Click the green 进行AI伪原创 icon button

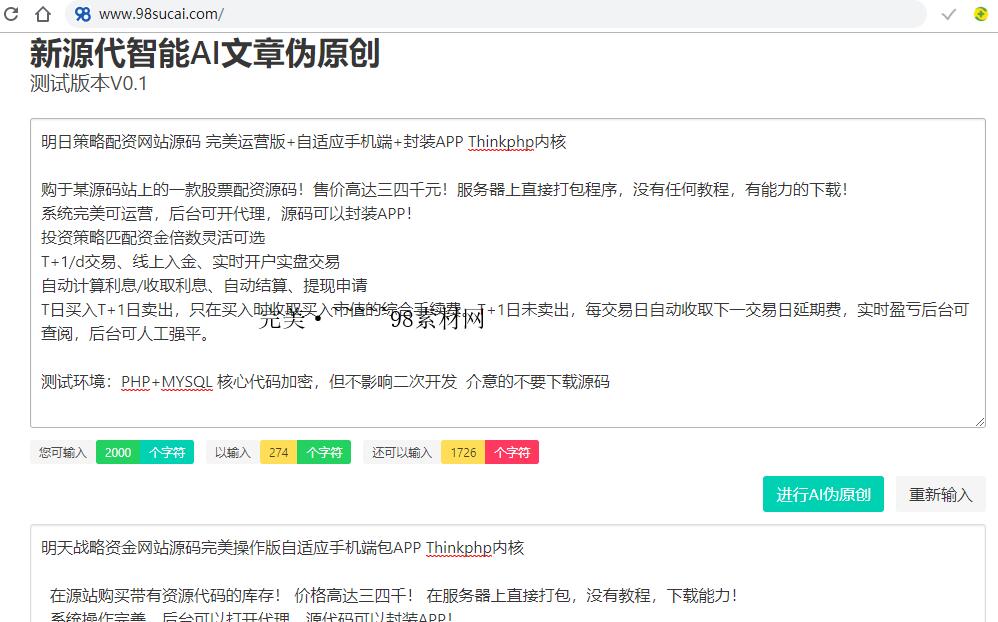coord(823,494)
